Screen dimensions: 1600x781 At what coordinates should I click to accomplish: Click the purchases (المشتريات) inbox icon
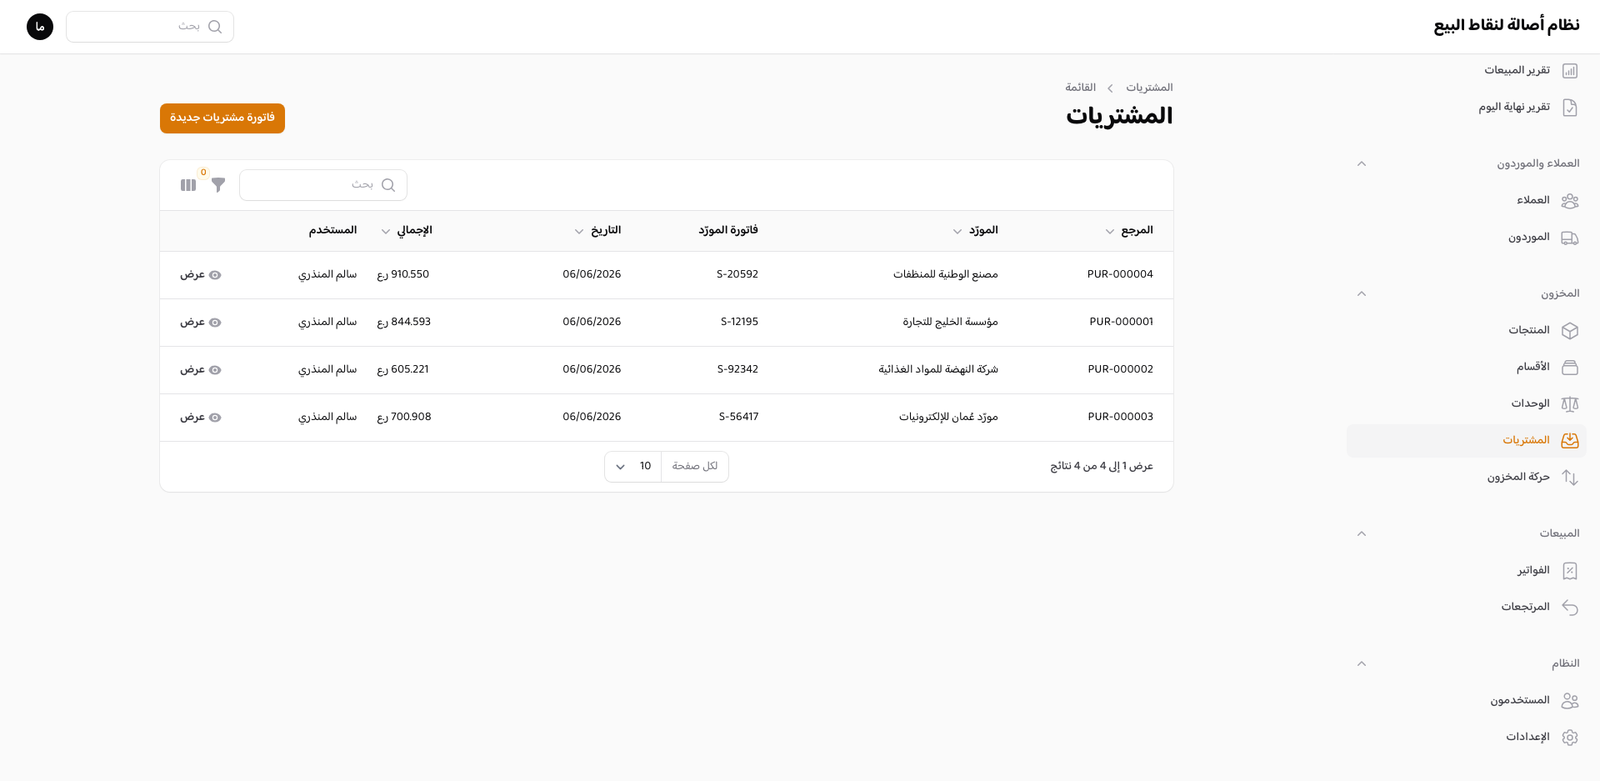coord(1570,441)
